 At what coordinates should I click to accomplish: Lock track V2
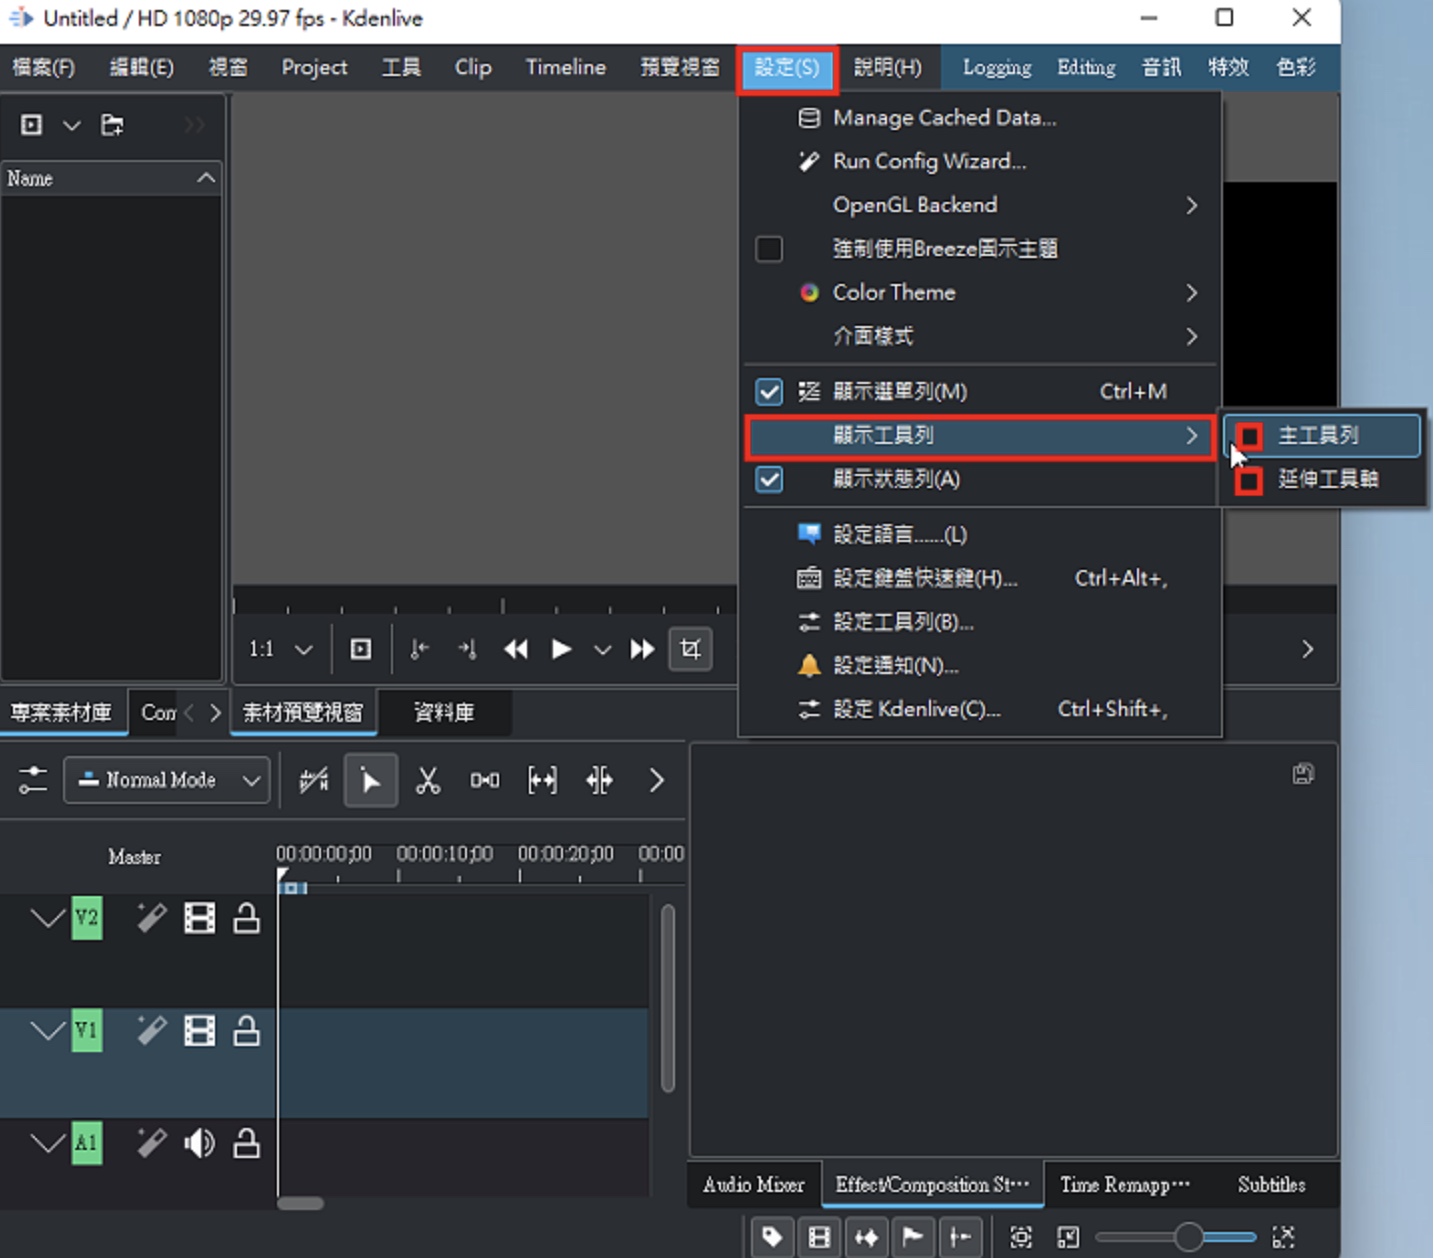tap(247, 918)
